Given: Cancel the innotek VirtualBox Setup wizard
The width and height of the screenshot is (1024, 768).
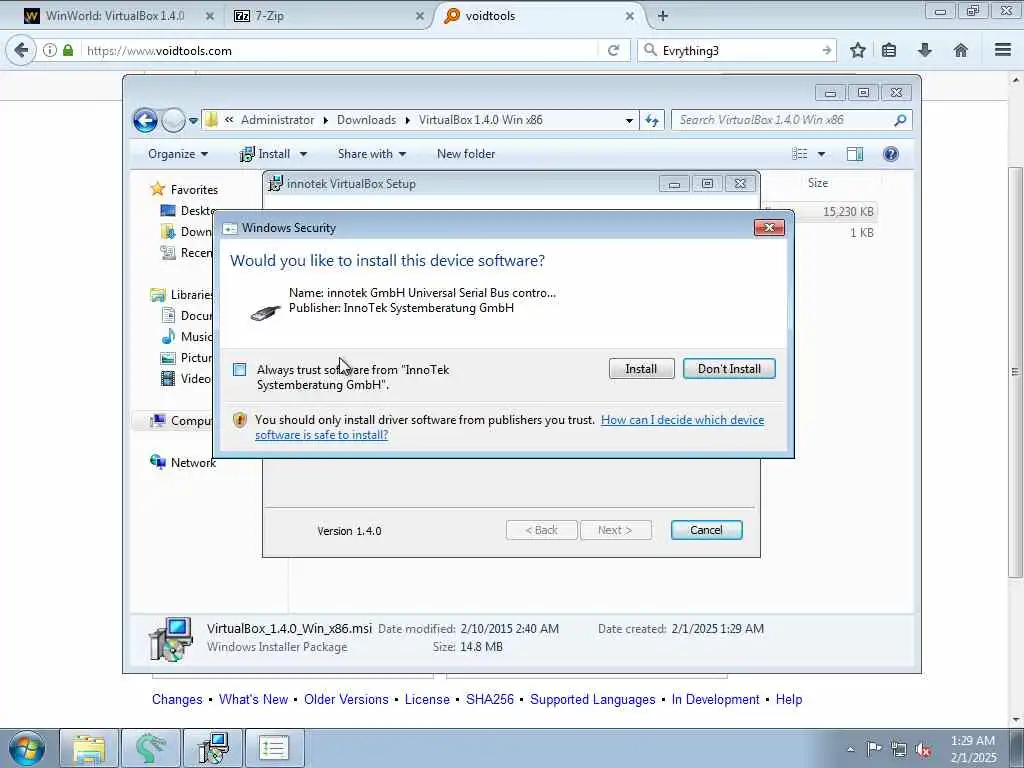Looking at the screenshot, I should pyautogui.click(x=706, y=530).
